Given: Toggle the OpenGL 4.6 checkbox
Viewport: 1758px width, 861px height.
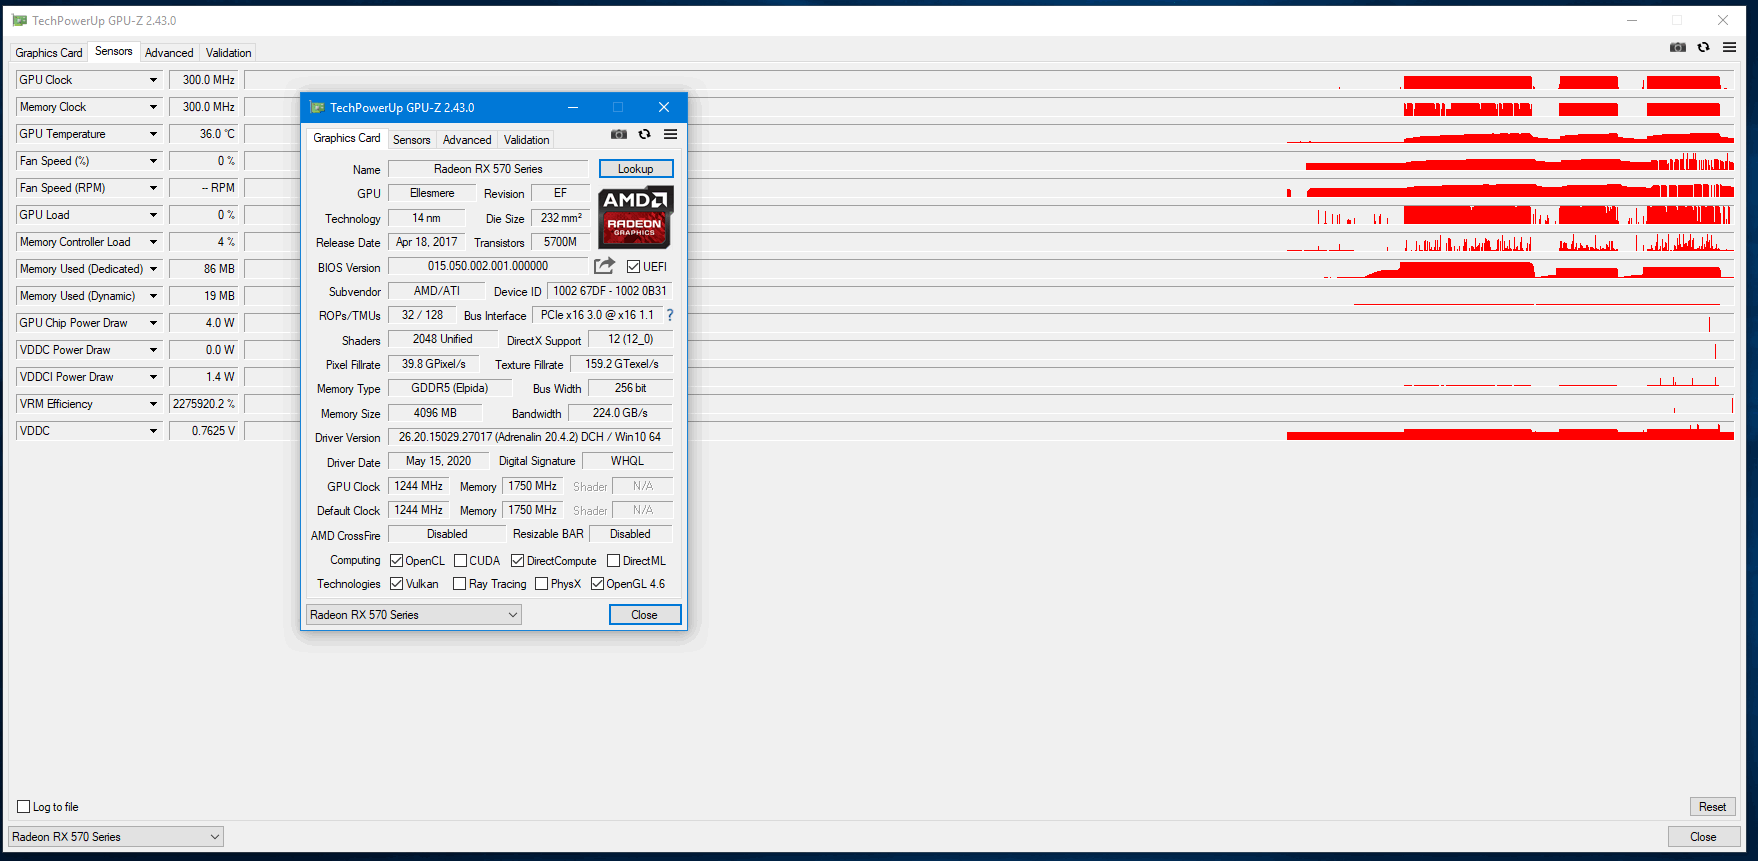Looking at the screenshot, I should [x=597, y=584].
